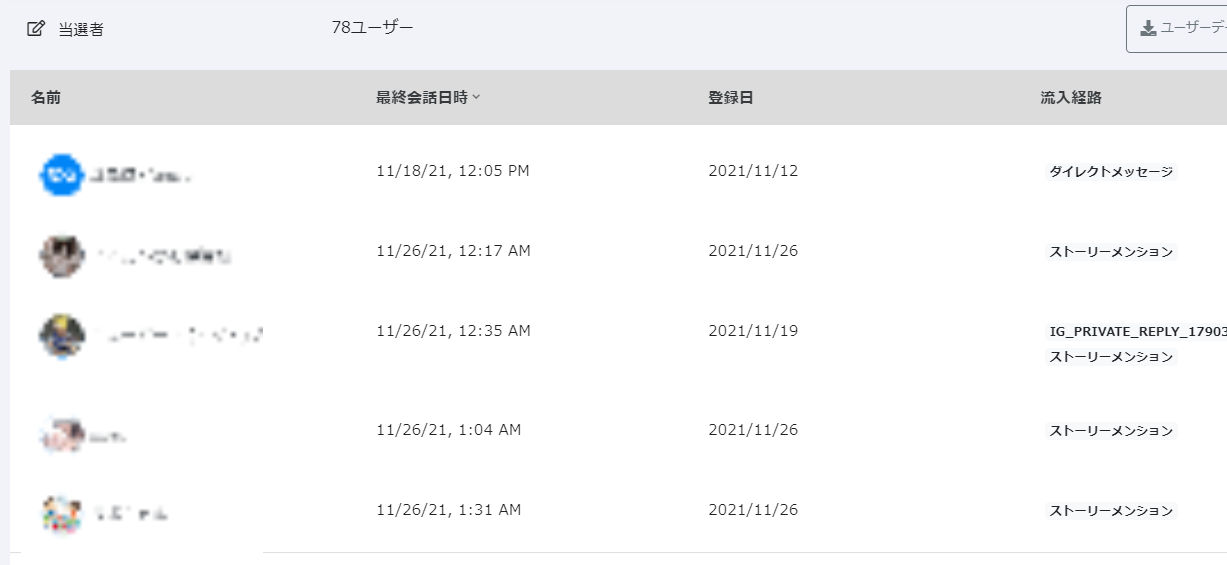The width and height of the screenshot is (1227, 565).
Task: Select the IG_PRIVATE_REPLY tag
Action: tap(1136, 331)
